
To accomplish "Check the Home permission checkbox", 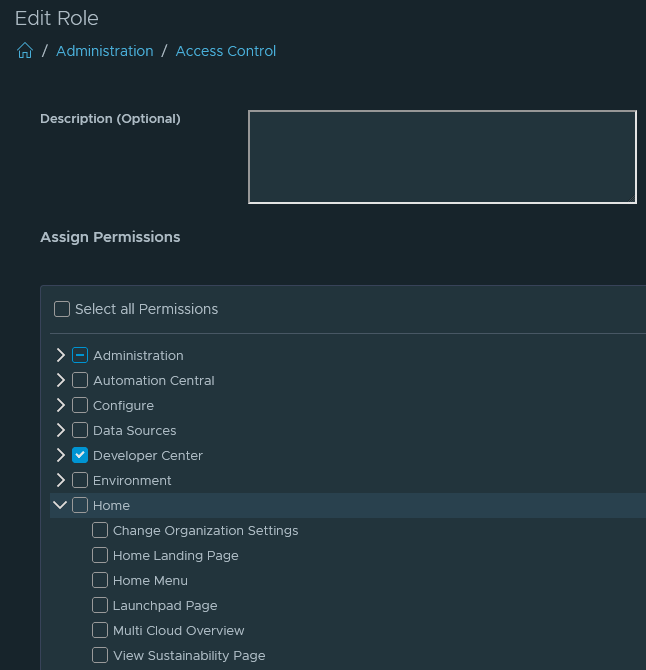I will point(80,505).
